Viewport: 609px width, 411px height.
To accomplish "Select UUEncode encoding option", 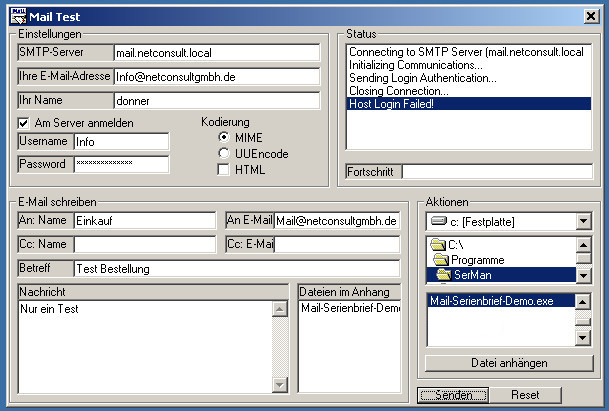I will (224, 153).
